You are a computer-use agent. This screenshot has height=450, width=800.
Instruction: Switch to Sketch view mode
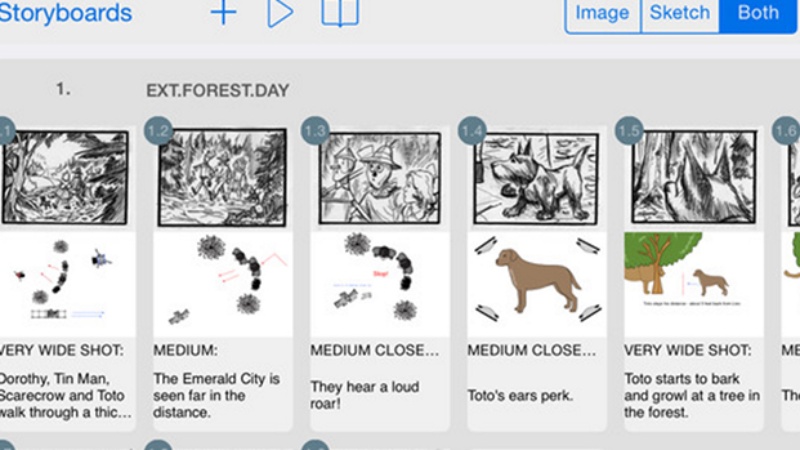680,14
